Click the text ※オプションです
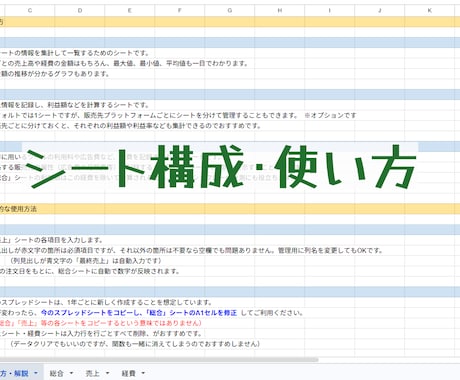460x380 pixels. [330, 115]
